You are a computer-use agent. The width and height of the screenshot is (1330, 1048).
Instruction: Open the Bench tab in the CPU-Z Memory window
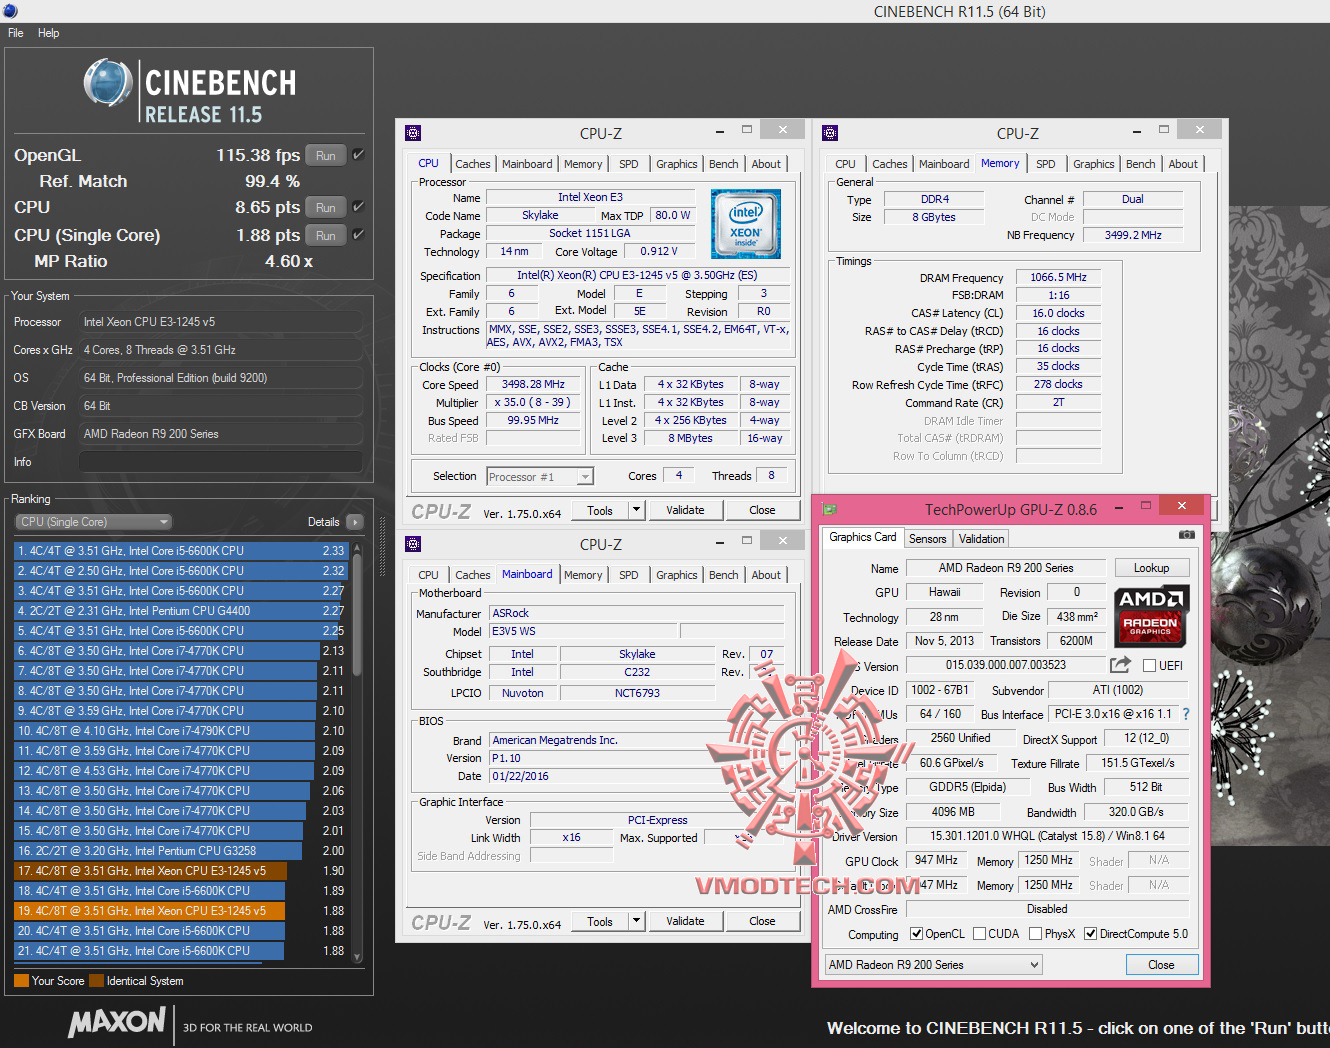[x=1140, y=164]
